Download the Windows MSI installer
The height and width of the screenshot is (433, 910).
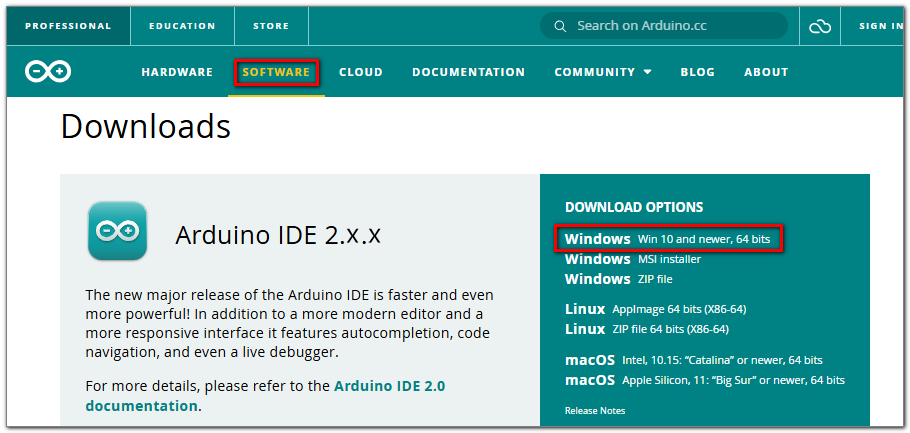coord(633,259)
